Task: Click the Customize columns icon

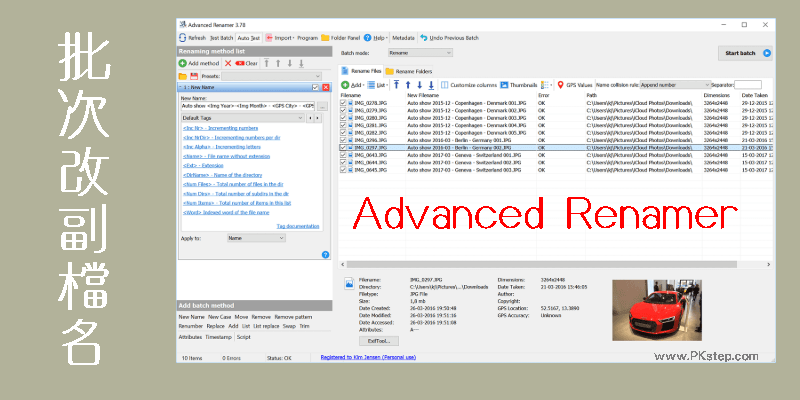Action: pos(445,85)
